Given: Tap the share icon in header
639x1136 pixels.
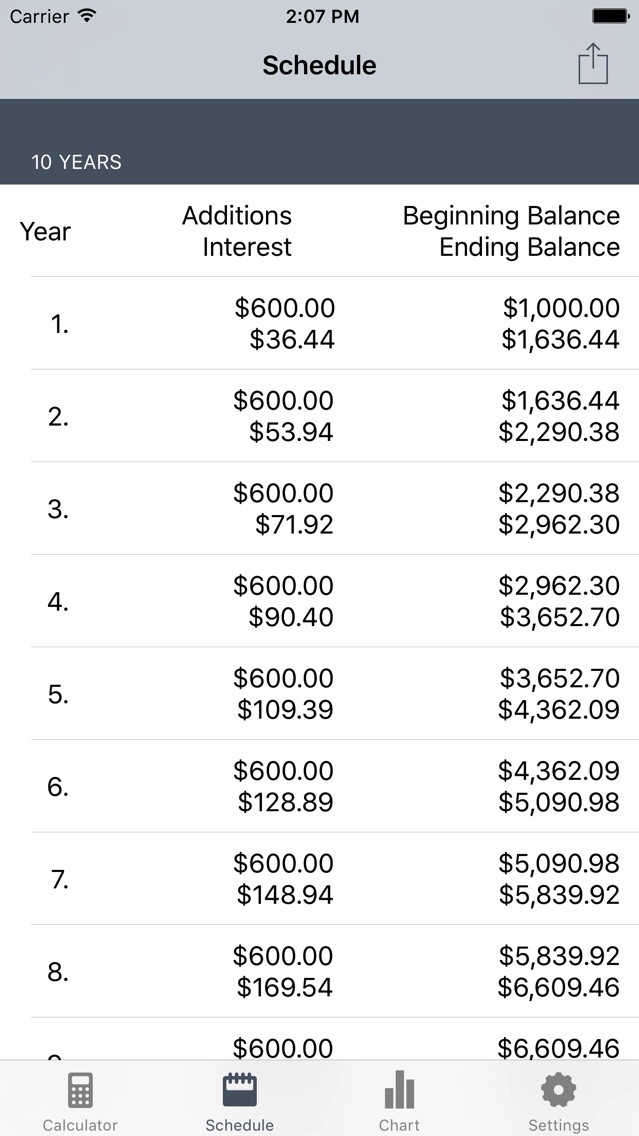Looking at the screenshot, I should (593, 65).
